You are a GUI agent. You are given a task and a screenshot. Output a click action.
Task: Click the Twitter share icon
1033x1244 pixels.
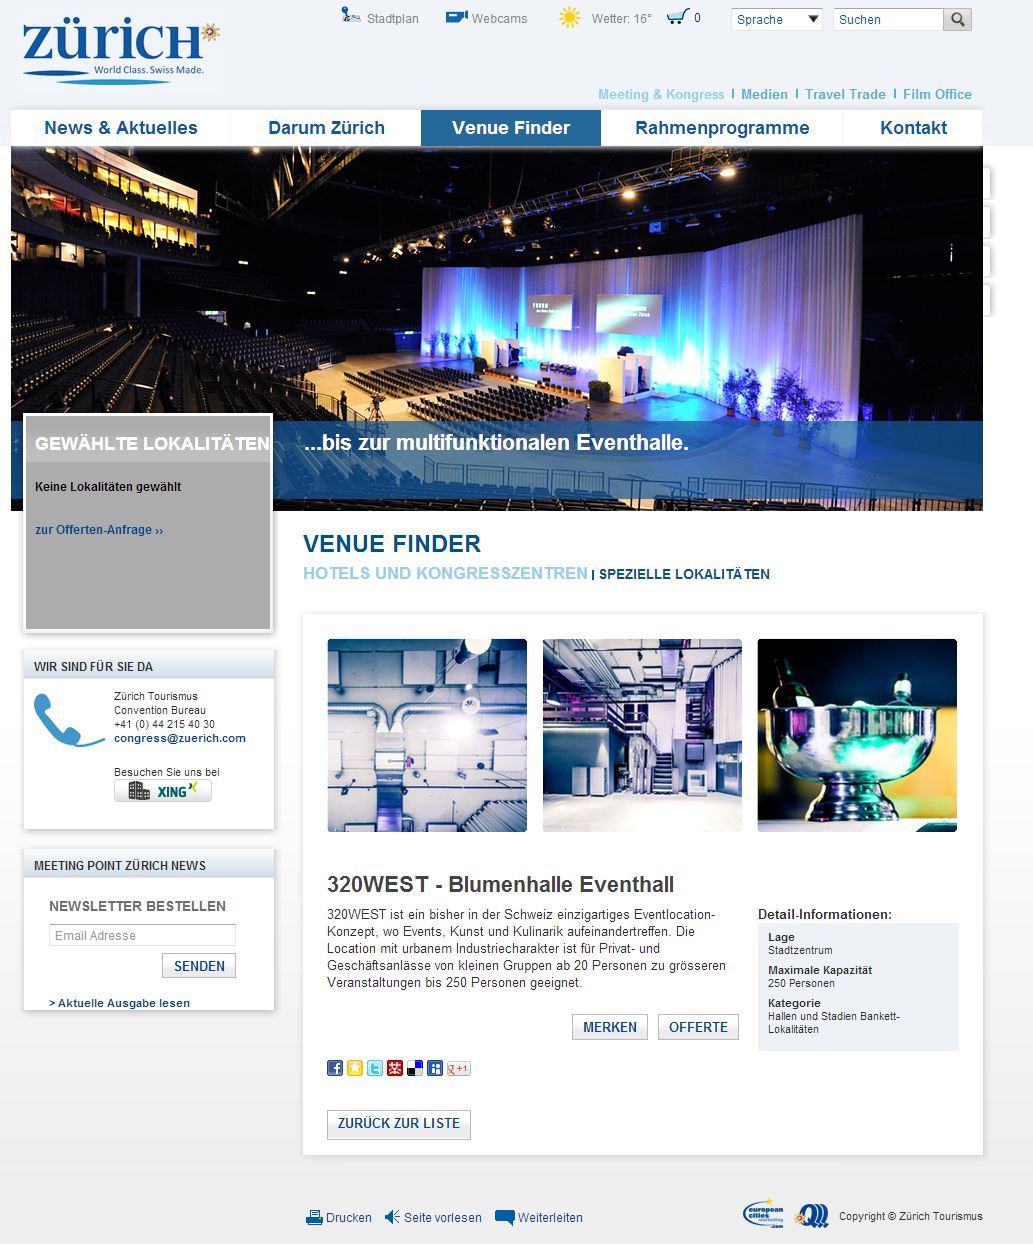(375, 1068)
